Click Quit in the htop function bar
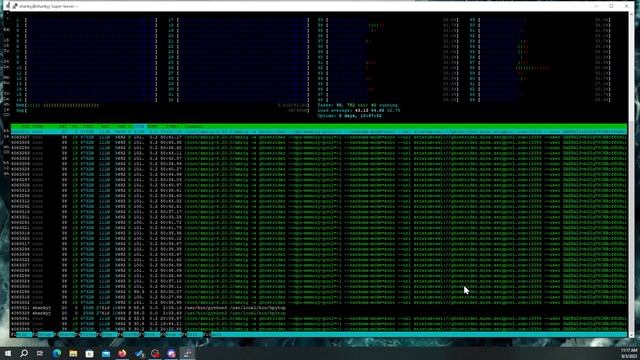 pos(217,335)
